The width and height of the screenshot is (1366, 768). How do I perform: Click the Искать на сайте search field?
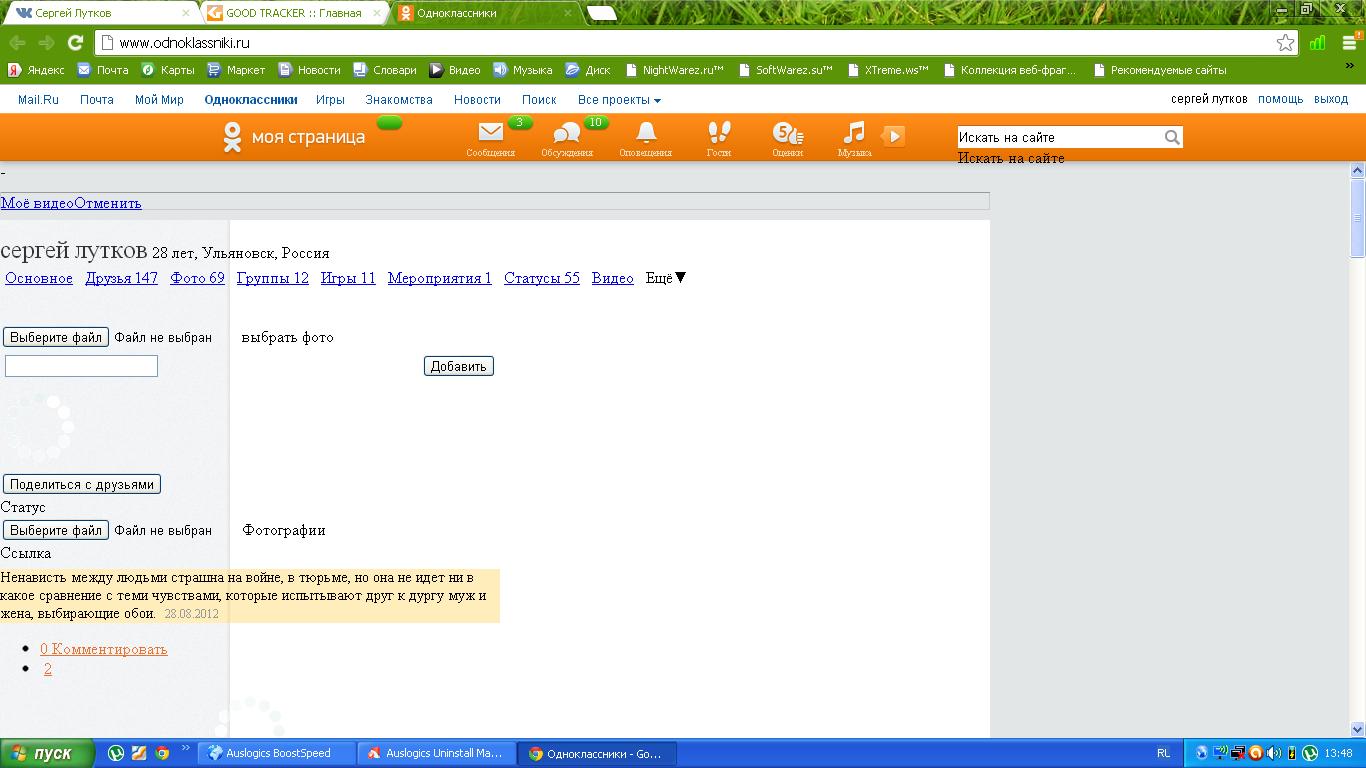click(1058, 138)
